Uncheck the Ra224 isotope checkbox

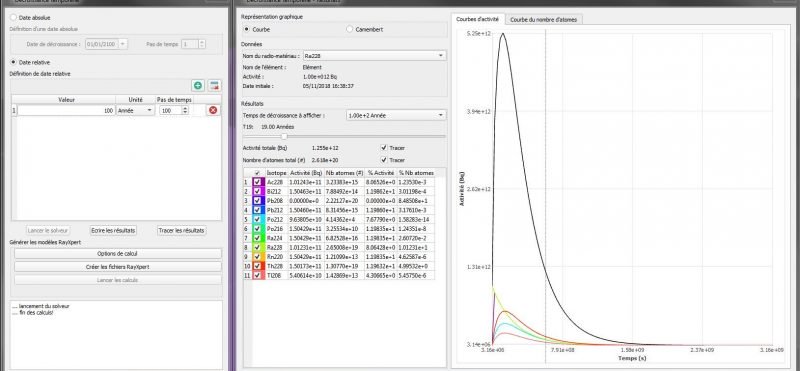tap(257, 238)
